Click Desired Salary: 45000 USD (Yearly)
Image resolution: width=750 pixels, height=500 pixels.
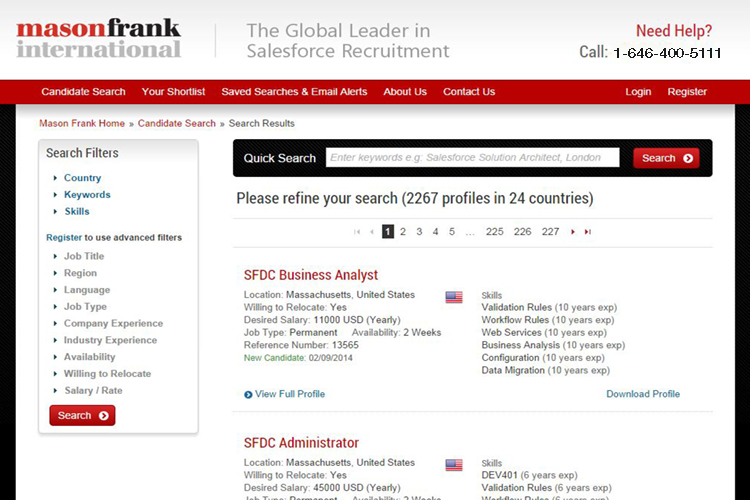tap(322, 488)
